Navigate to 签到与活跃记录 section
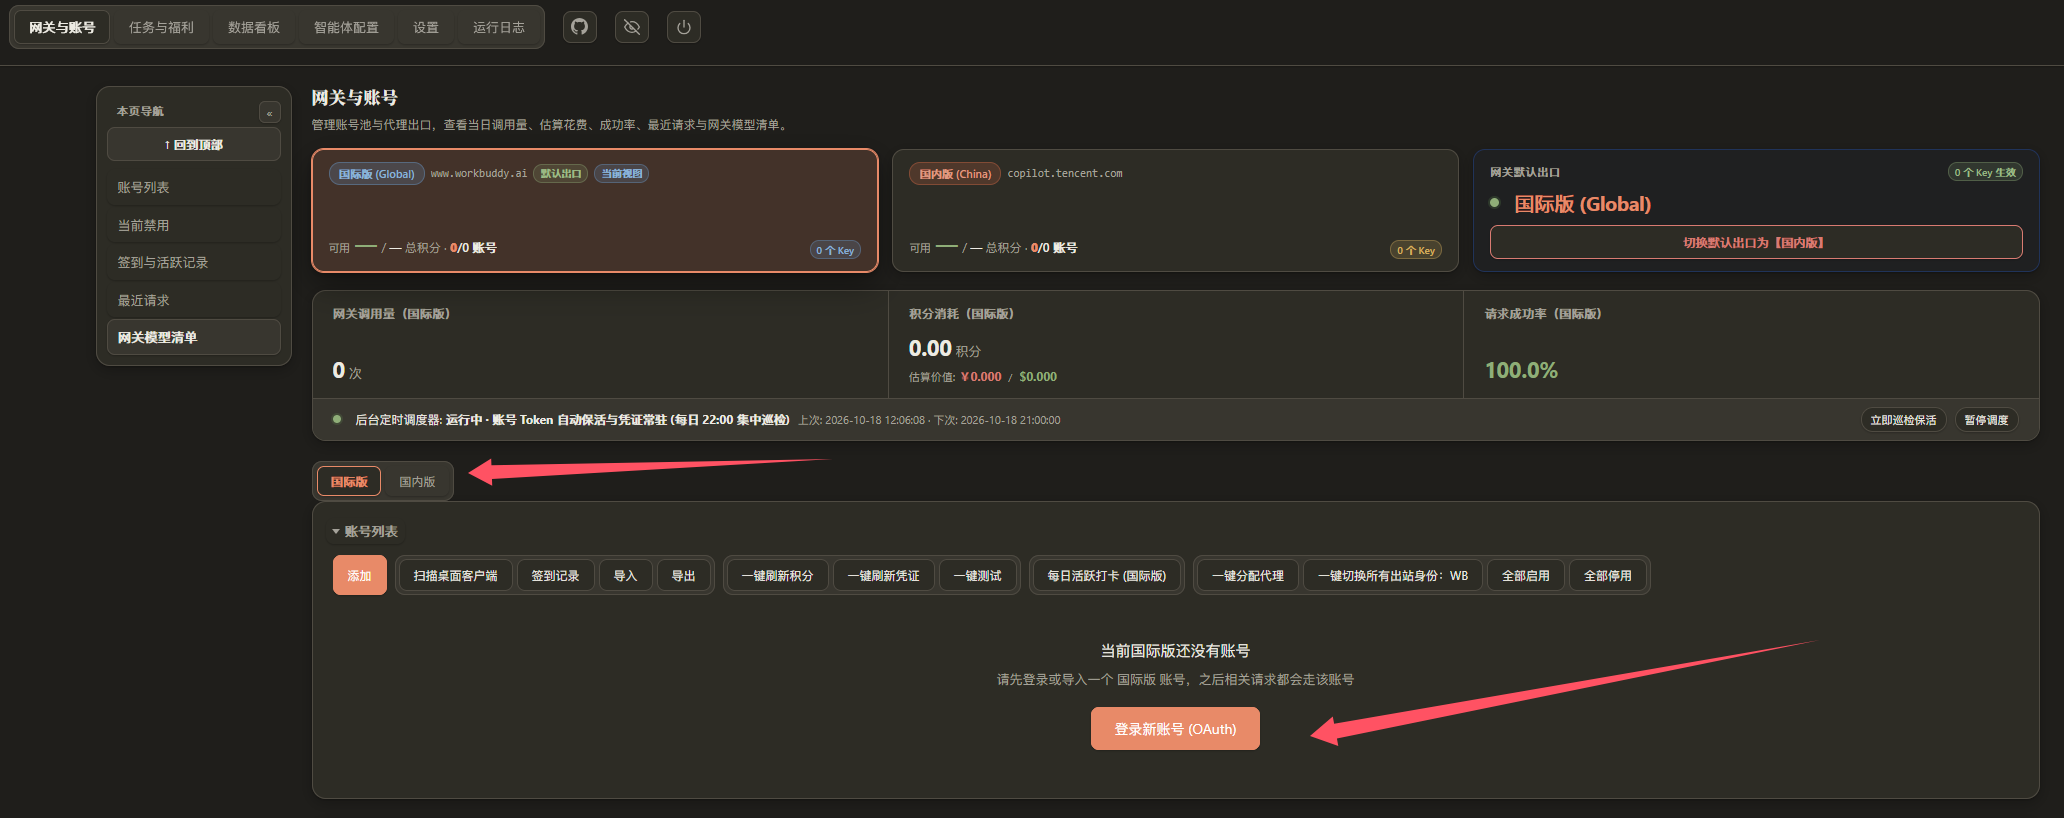This screenshot has height=818, width=2064. pyautogui.click(x=194, y=263)
